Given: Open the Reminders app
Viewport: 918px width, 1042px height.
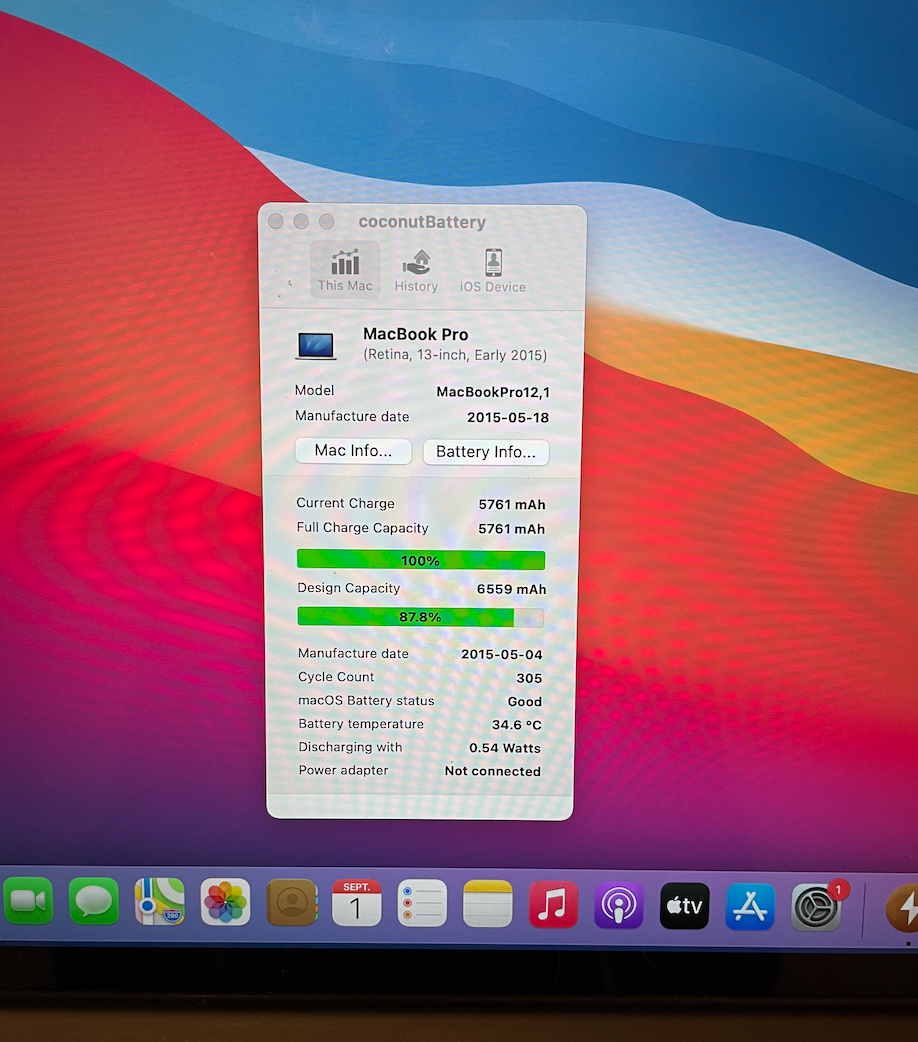Looking at the screenshot, I should [422, 903].
